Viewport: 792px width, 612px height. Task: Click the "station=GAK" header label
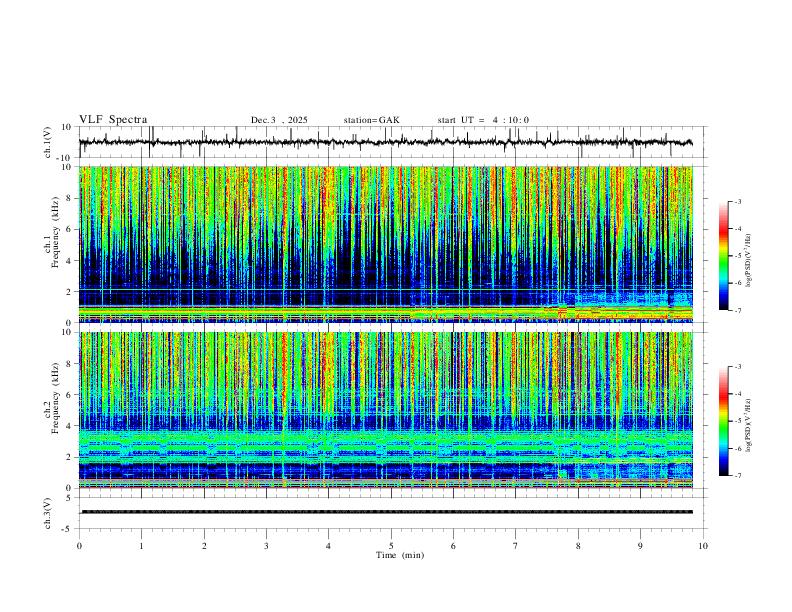click(371, 120)
